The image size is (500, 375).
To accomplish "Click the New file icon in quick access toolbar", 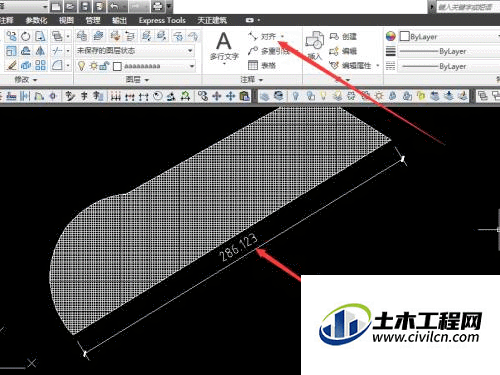I will [56, 6].
